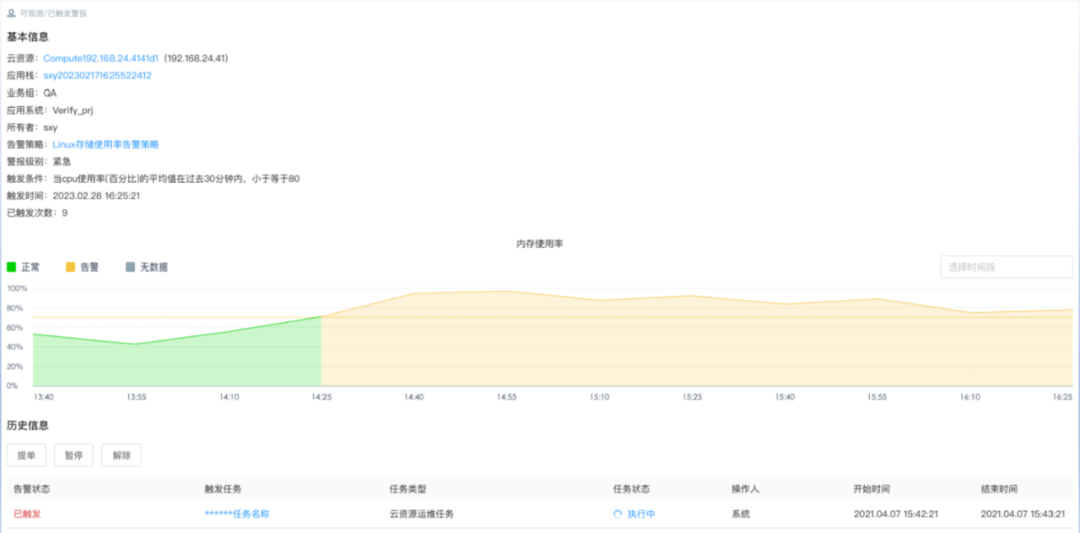Click the 任务状态 column header

631,489
